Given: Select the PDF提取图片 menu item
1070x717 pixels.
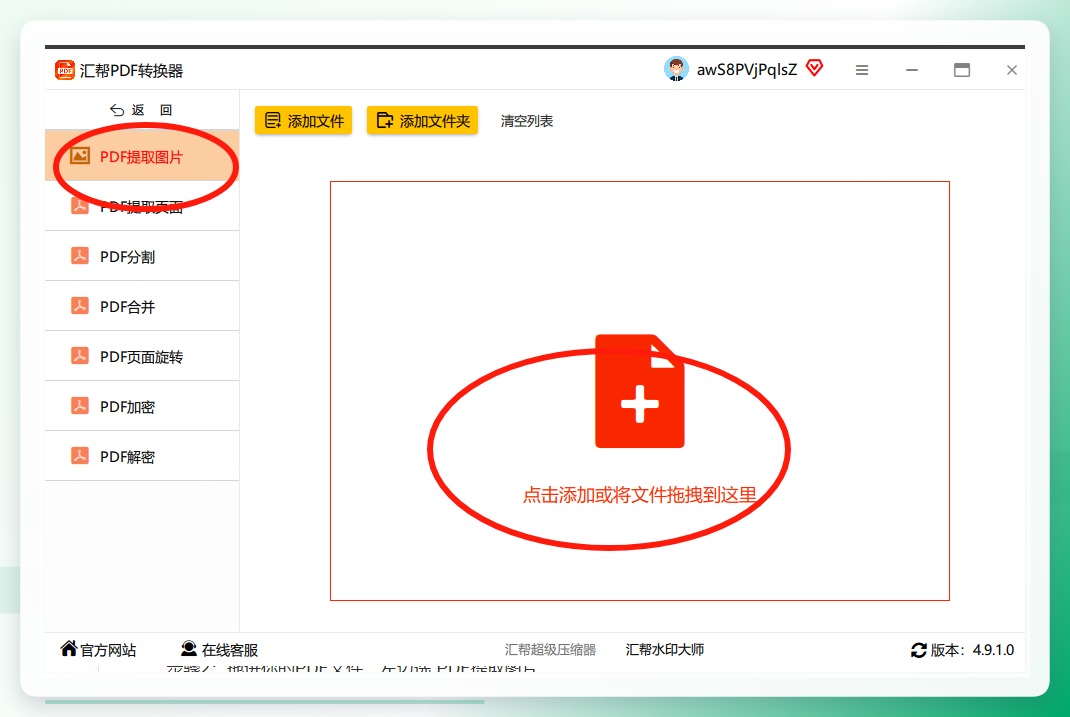Looking at the screenshot, I should (142, 156).
